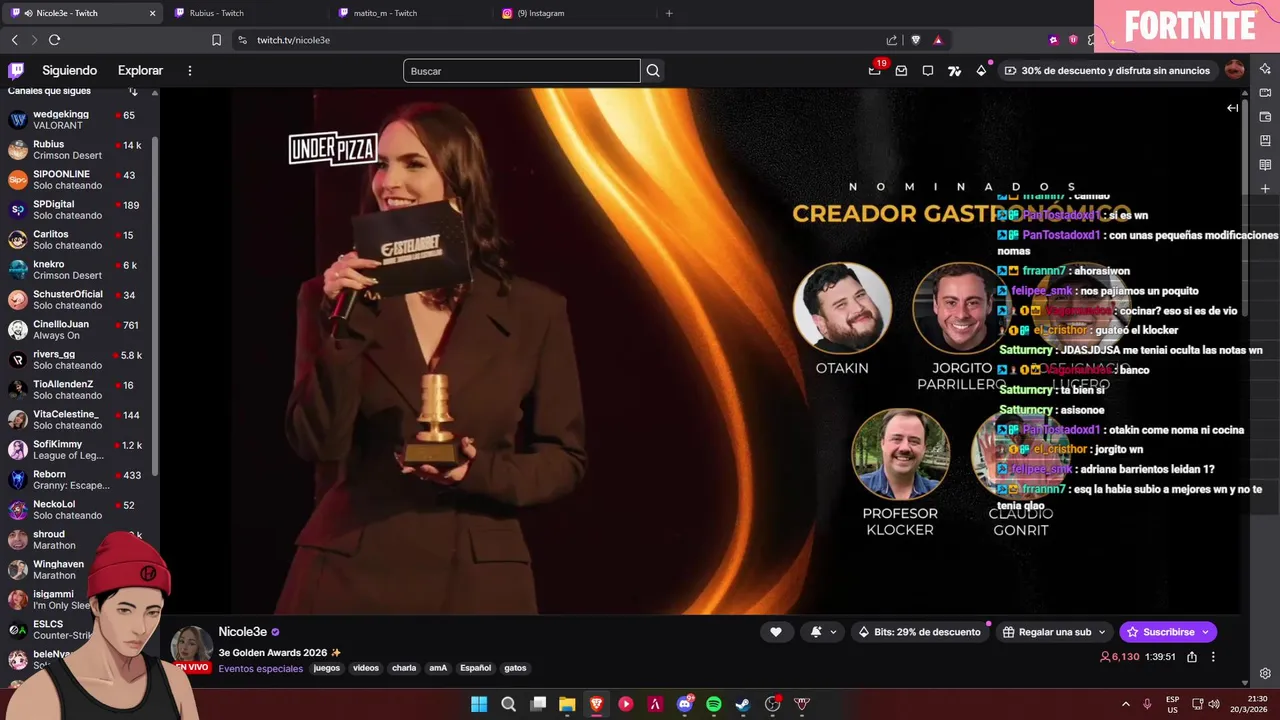Click 30% de descuento ad-free offer
Screen dimensions: 1280x720
click(1107, 71)
